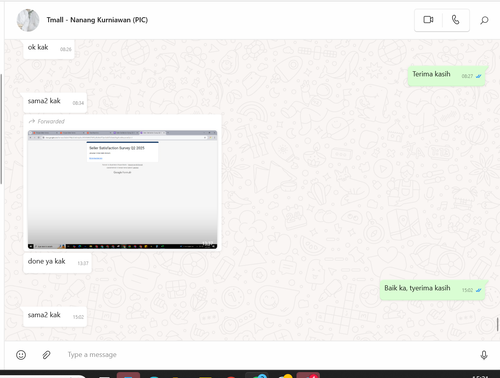Click read receipt ticks on "Terima kasih"
This screenshot has height=378, width=500.
click(x=479, y=76)
